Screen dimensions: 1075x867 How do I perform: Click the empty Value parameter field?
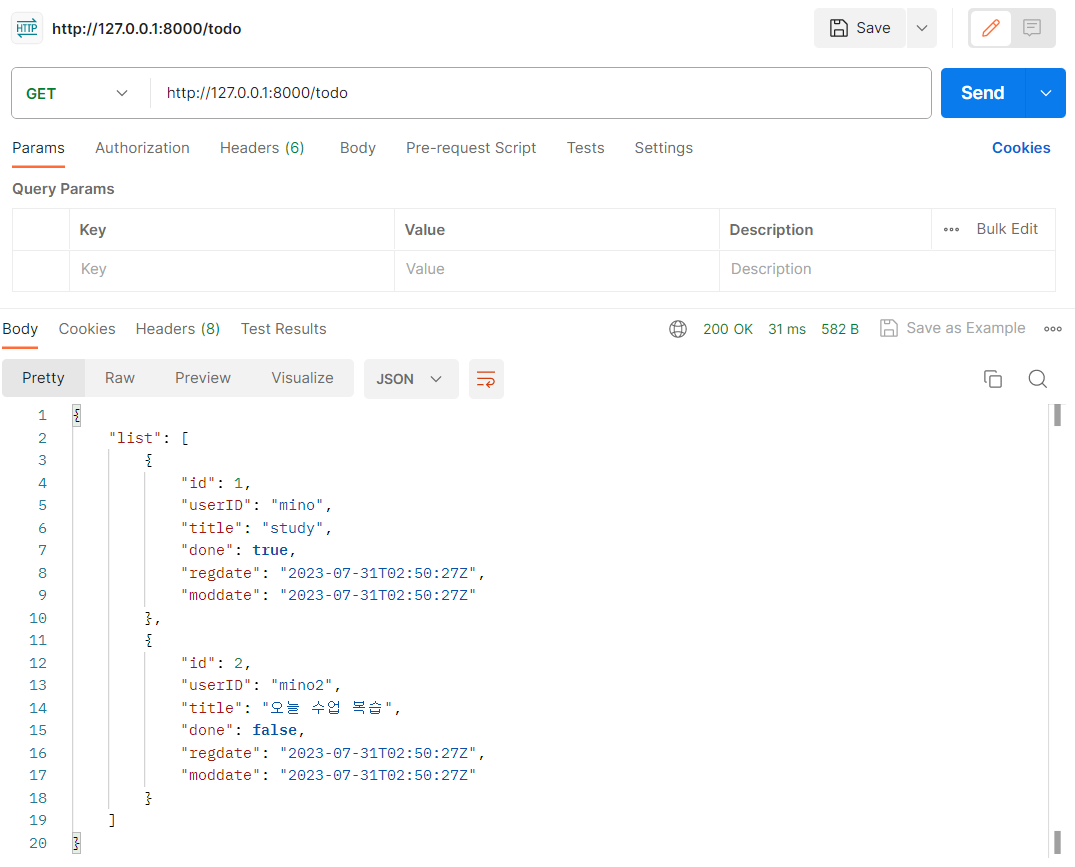pyautogui.click(x=557, y=269)
